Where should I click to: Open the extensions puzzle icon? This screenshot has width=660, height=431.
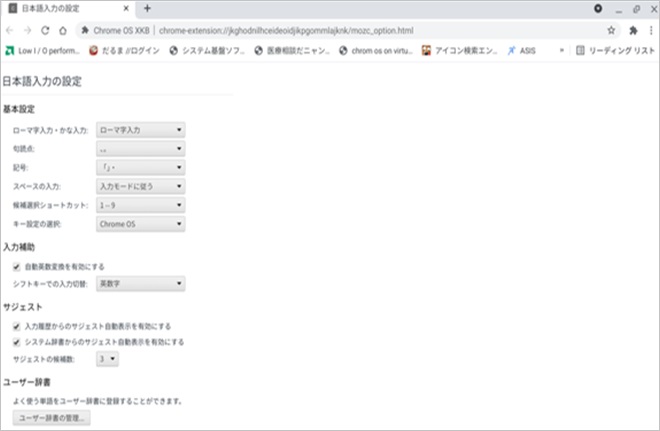click(x=633, y=30)
